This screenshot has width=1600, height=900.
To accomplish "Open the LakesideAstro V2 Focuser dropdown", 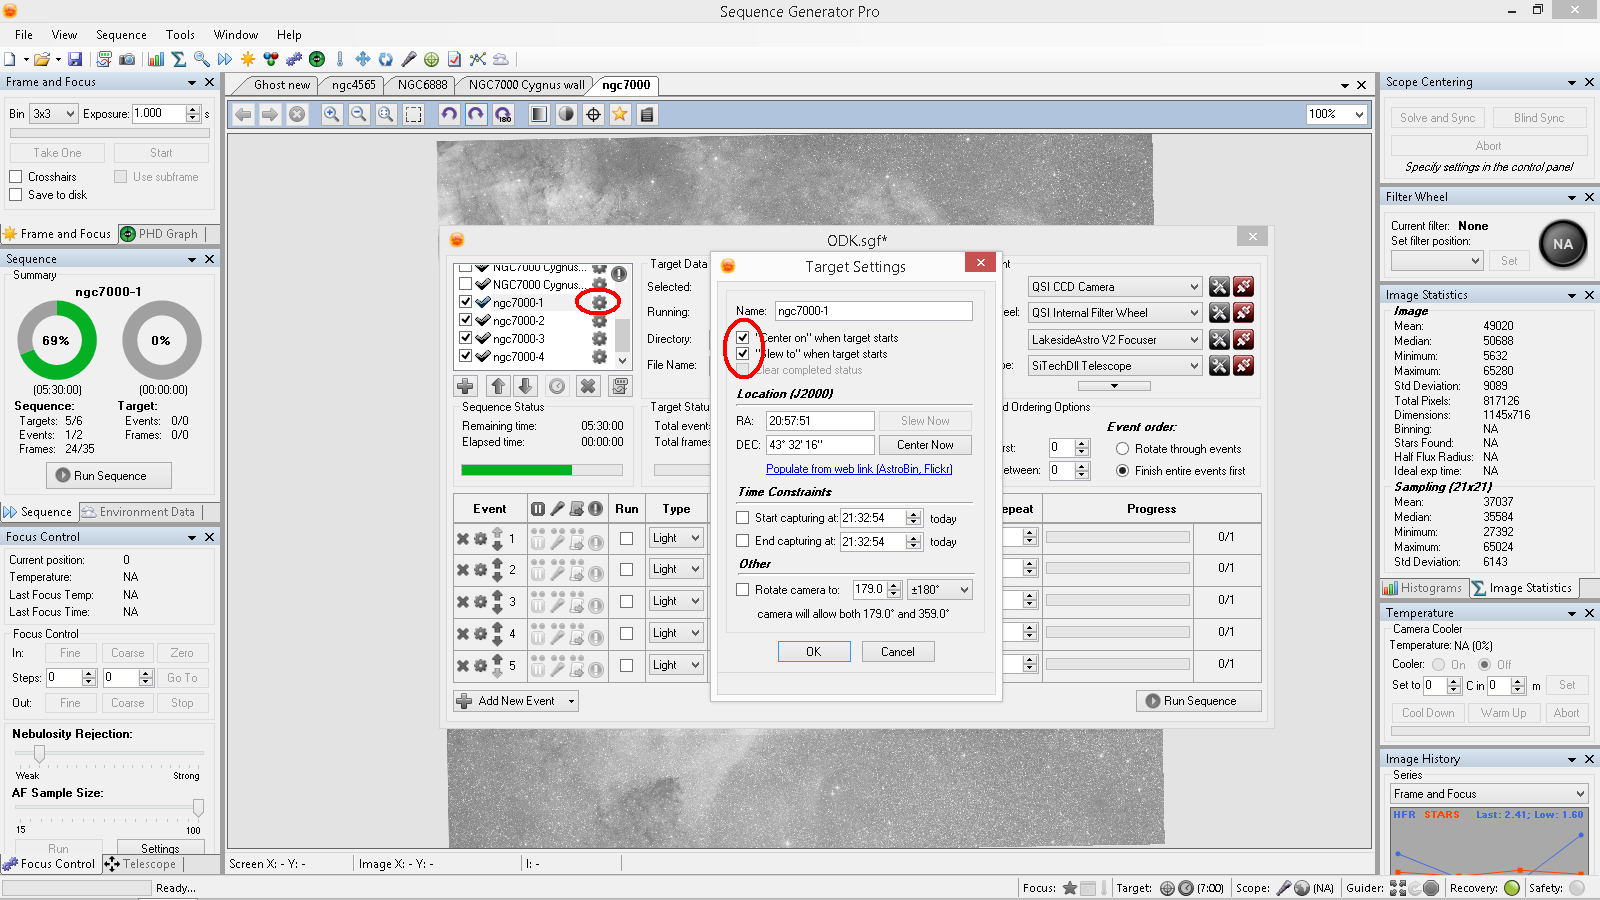I will pos(1115,340).
